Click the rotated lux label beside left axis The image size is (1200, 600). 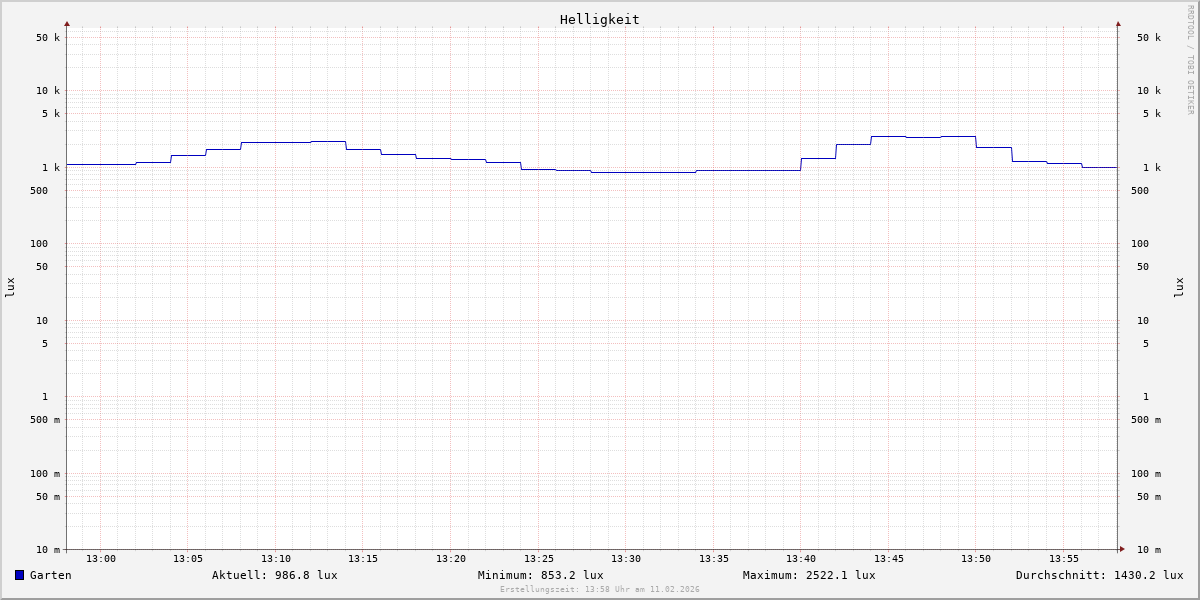click(x=10, y=287)
